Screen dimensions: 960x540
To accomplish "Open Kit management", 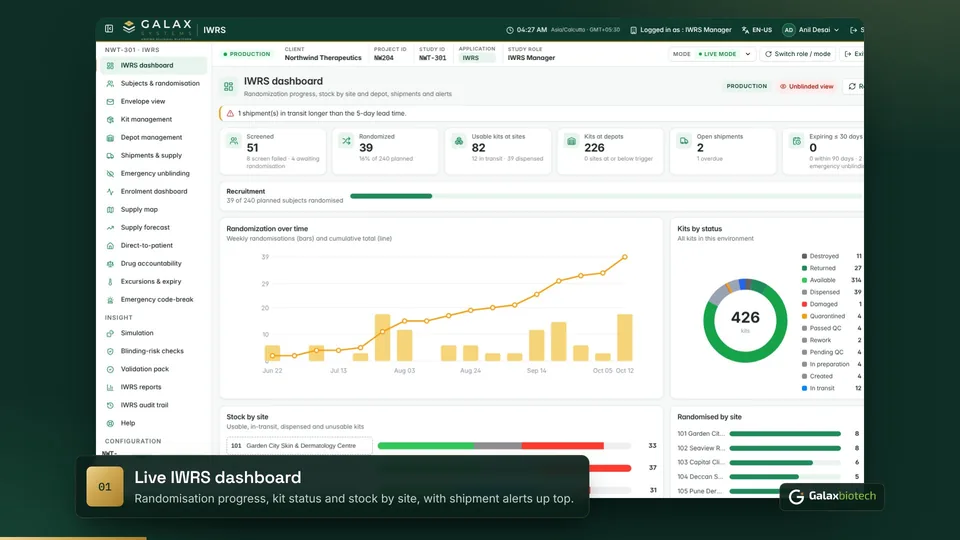I will click(x=154, y=119).
